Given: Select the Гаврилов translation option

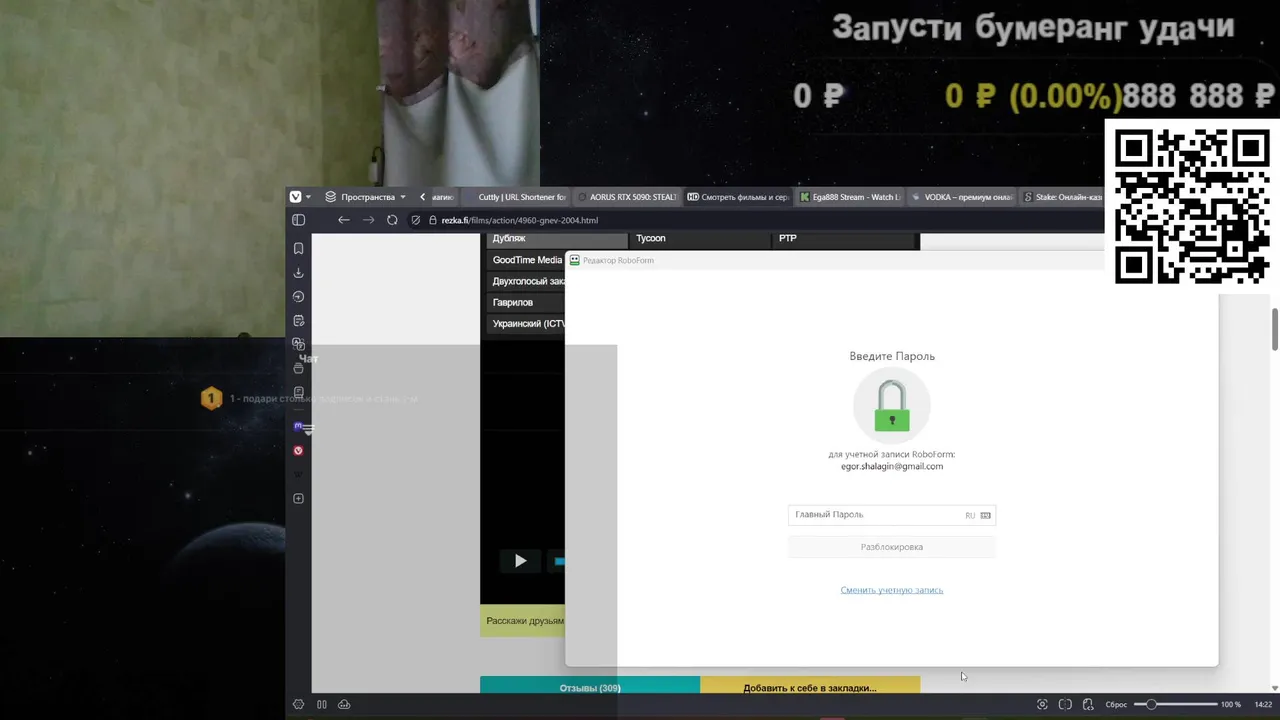Looking at the screenshot, I should 526,302.
